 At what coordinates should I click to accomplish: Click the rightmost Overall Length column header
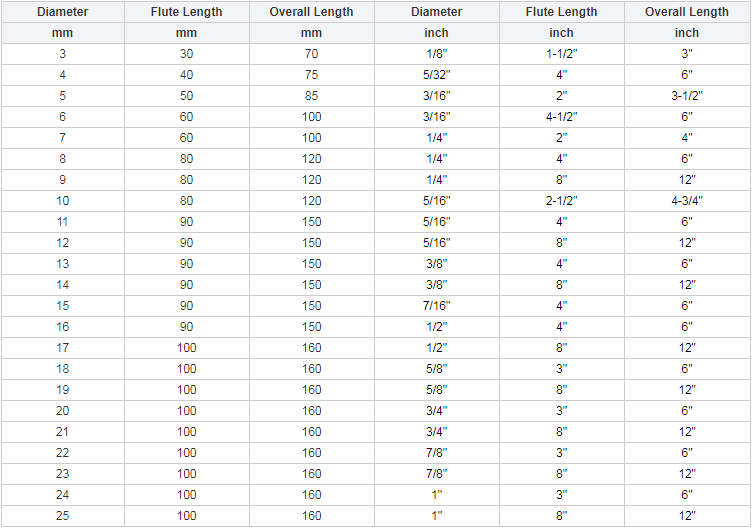pos(686,12)
